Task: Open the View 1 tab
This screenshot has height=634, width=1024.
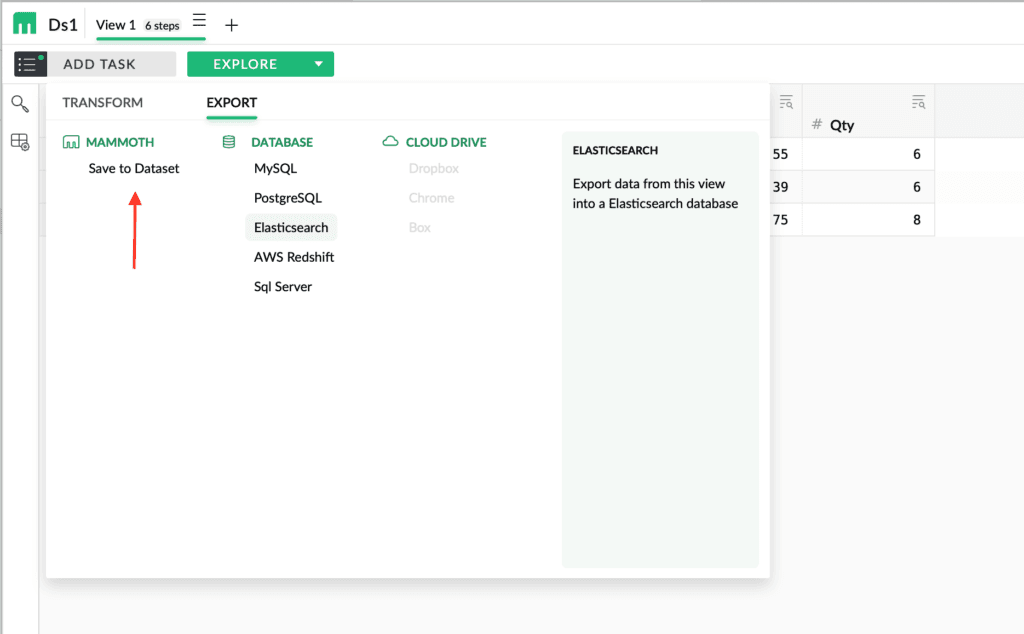Action: [x=116, y=25]
